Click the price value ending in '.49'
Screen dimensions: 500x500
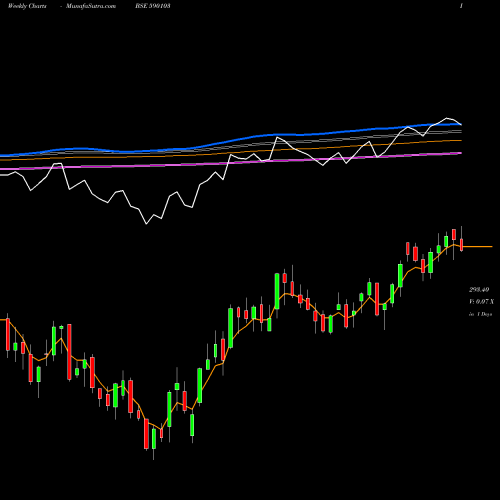pos(479,290)
